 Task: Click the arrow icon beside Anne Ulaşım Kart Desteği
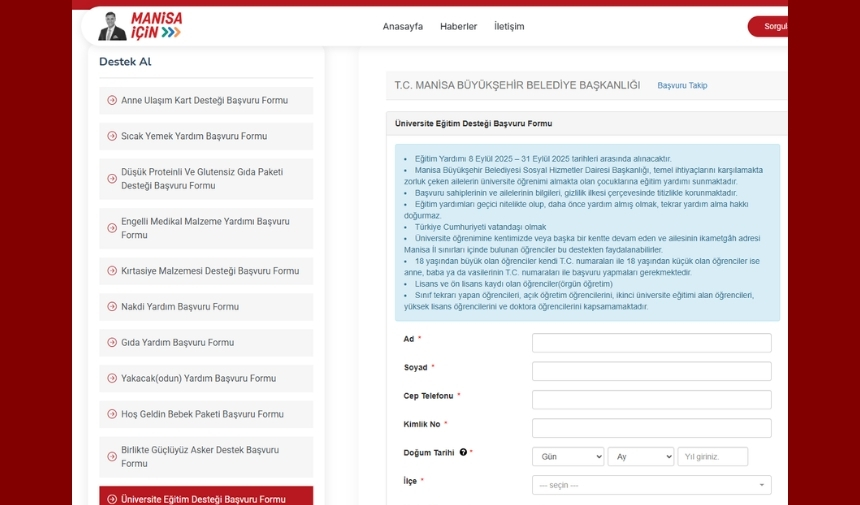point(112,100)
